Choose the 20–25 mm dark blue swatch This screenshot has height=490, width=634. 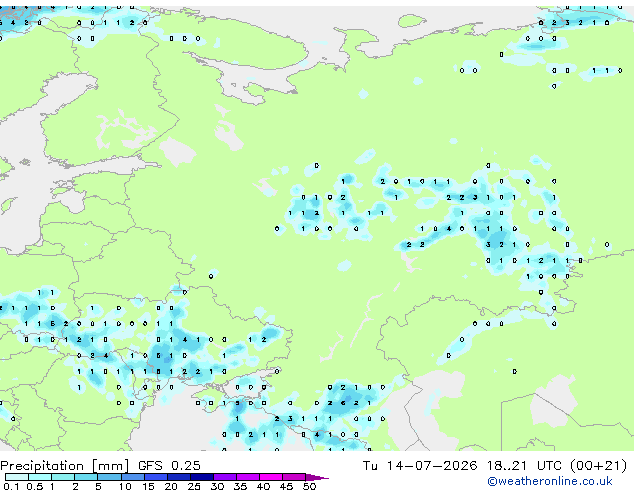tap(178, 477)
